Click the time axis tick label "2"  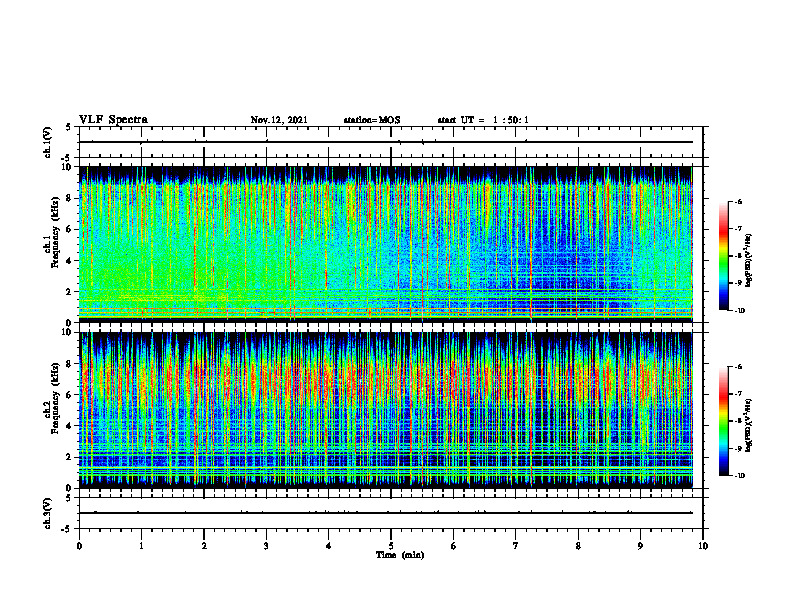(x=204, y=546)
